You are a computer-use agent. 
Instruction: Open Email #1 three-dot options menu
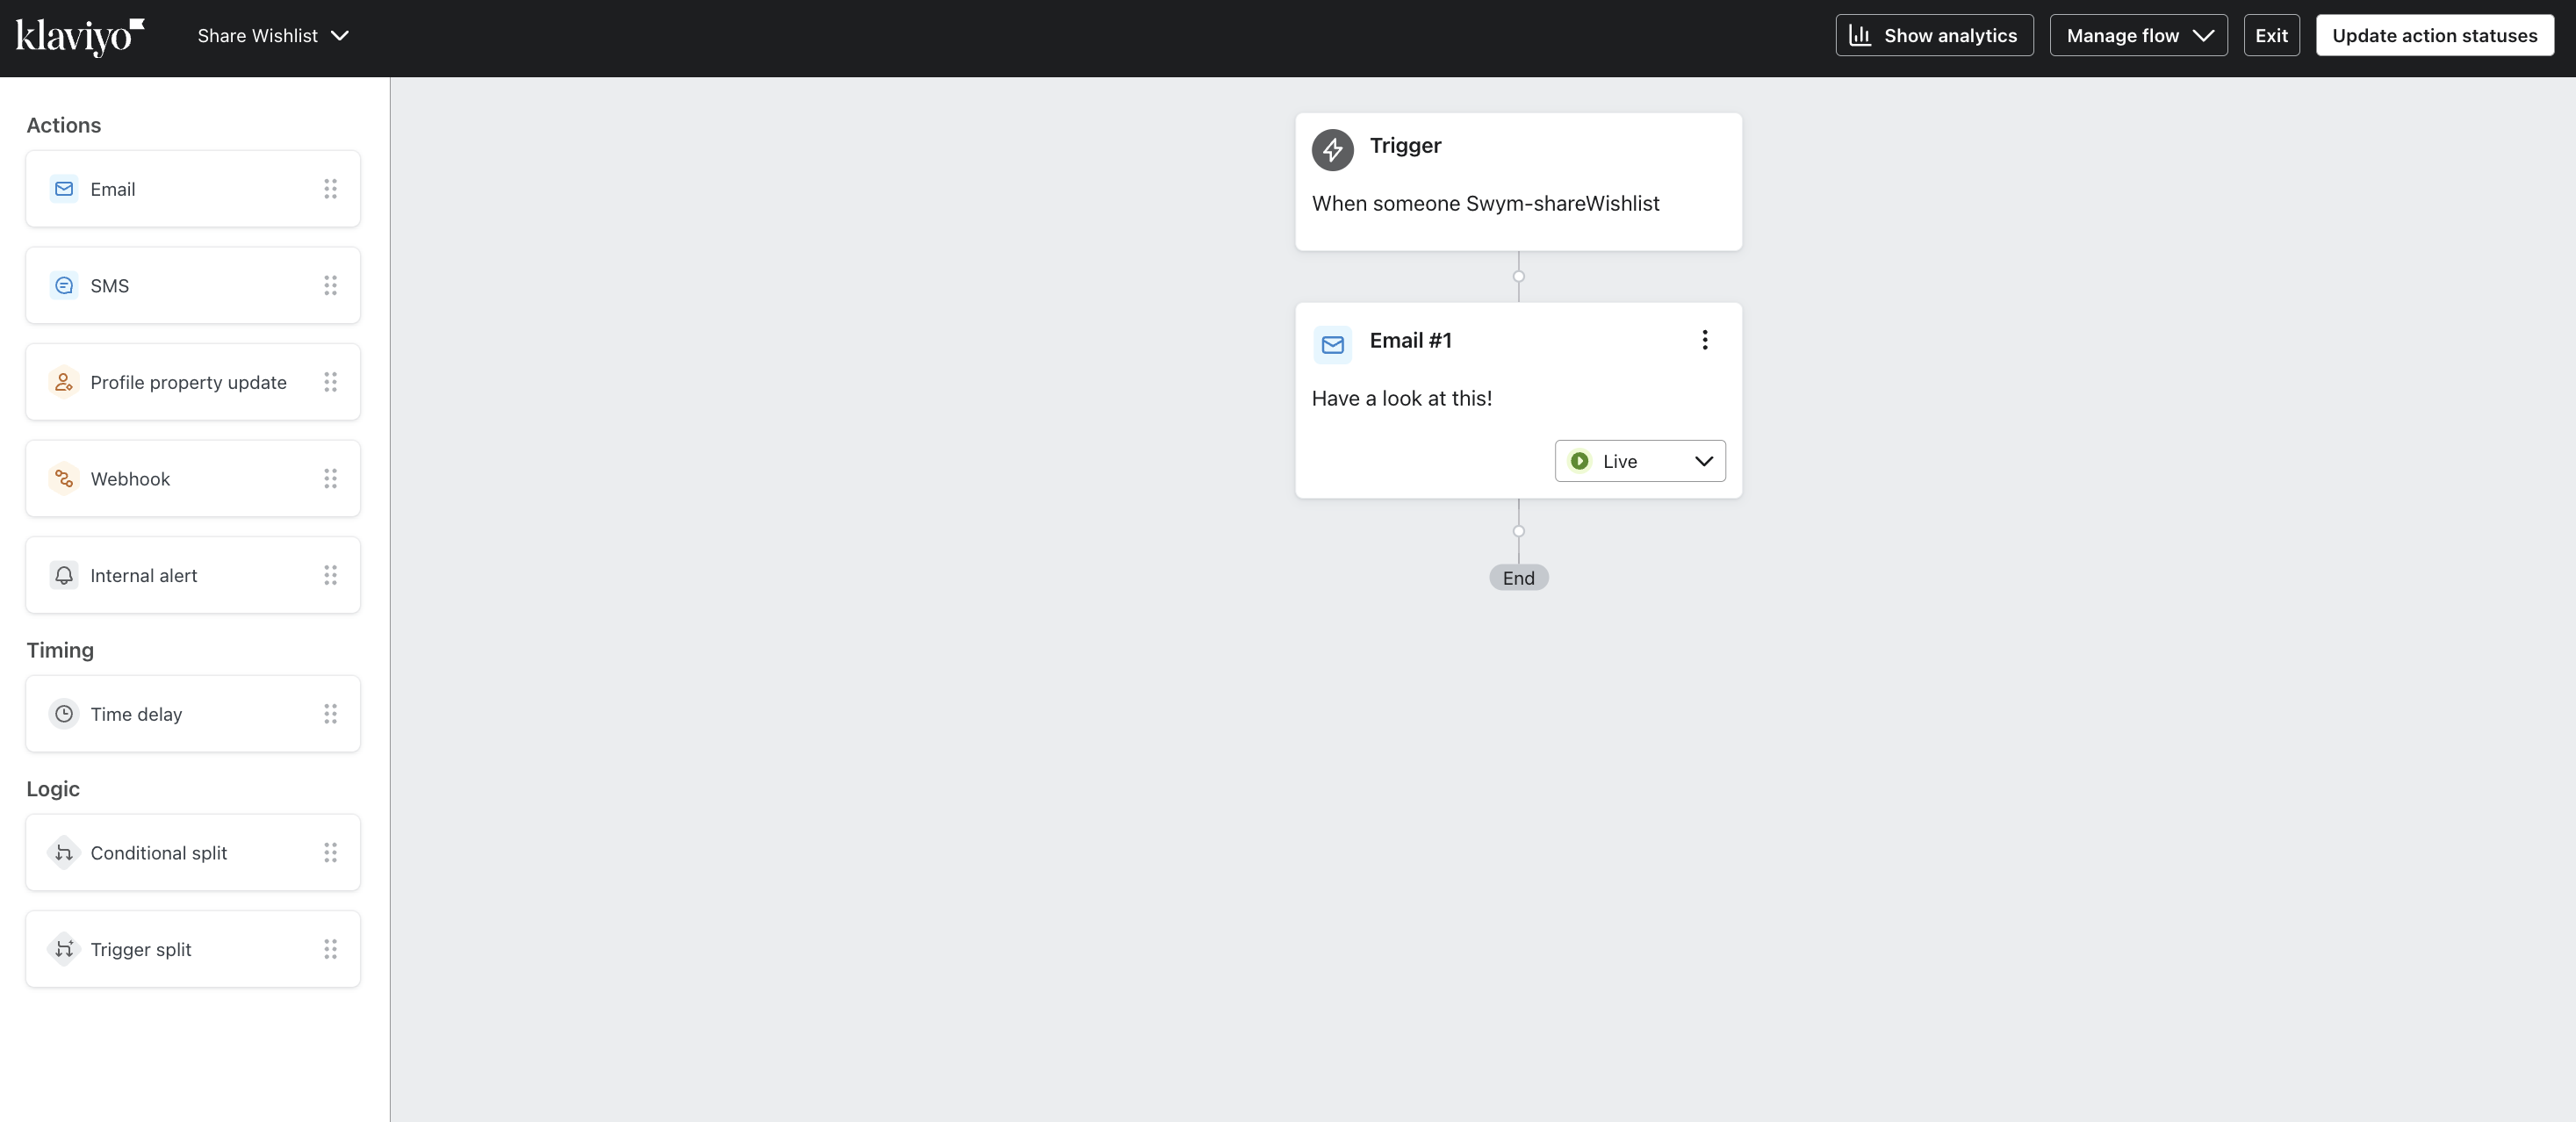coord(1705,340)
